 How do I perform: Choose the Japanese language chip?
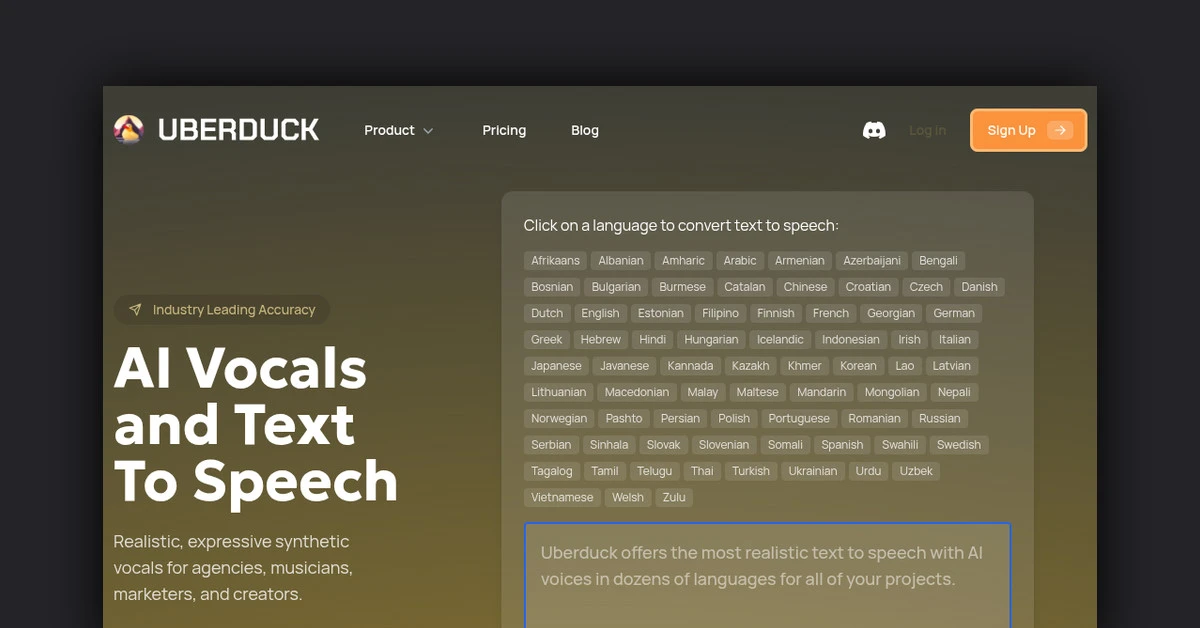556,366
